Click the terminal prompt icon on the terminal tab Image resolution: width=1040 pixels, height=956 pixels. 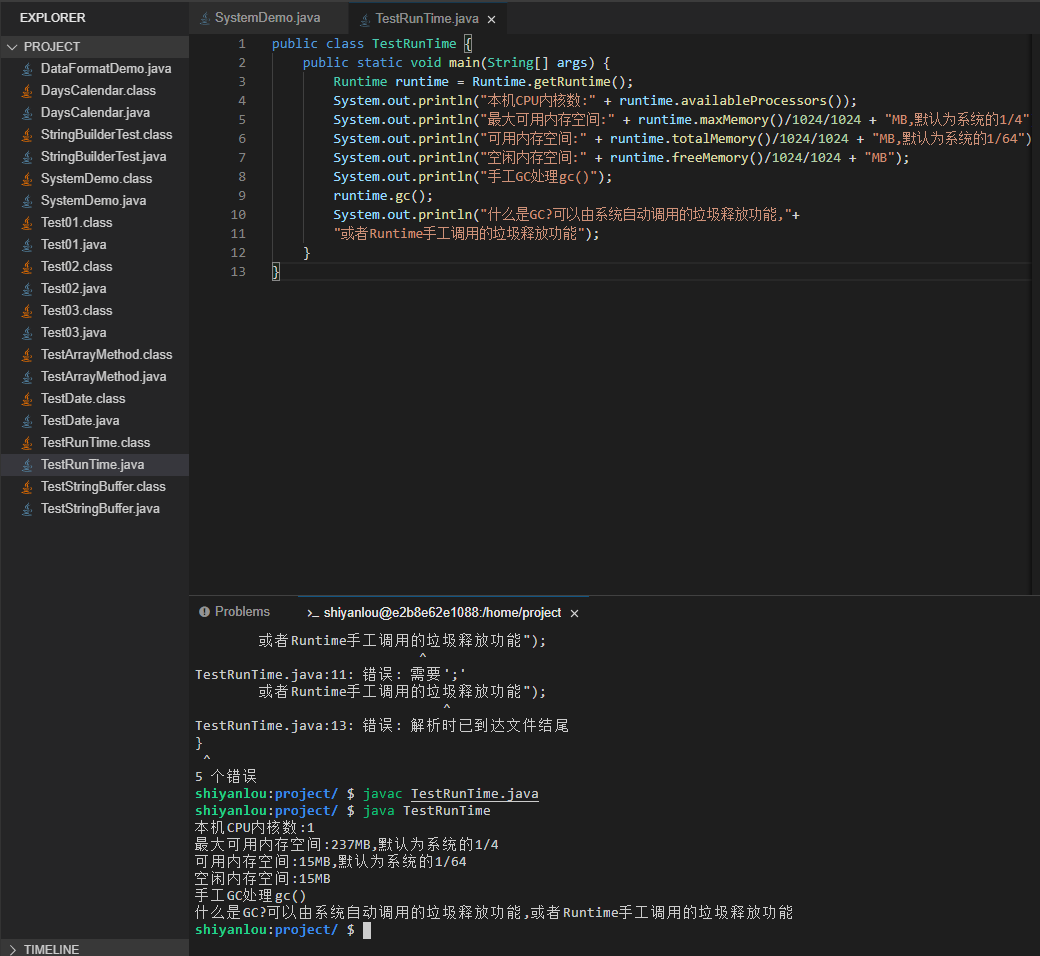tap(313, 613)
